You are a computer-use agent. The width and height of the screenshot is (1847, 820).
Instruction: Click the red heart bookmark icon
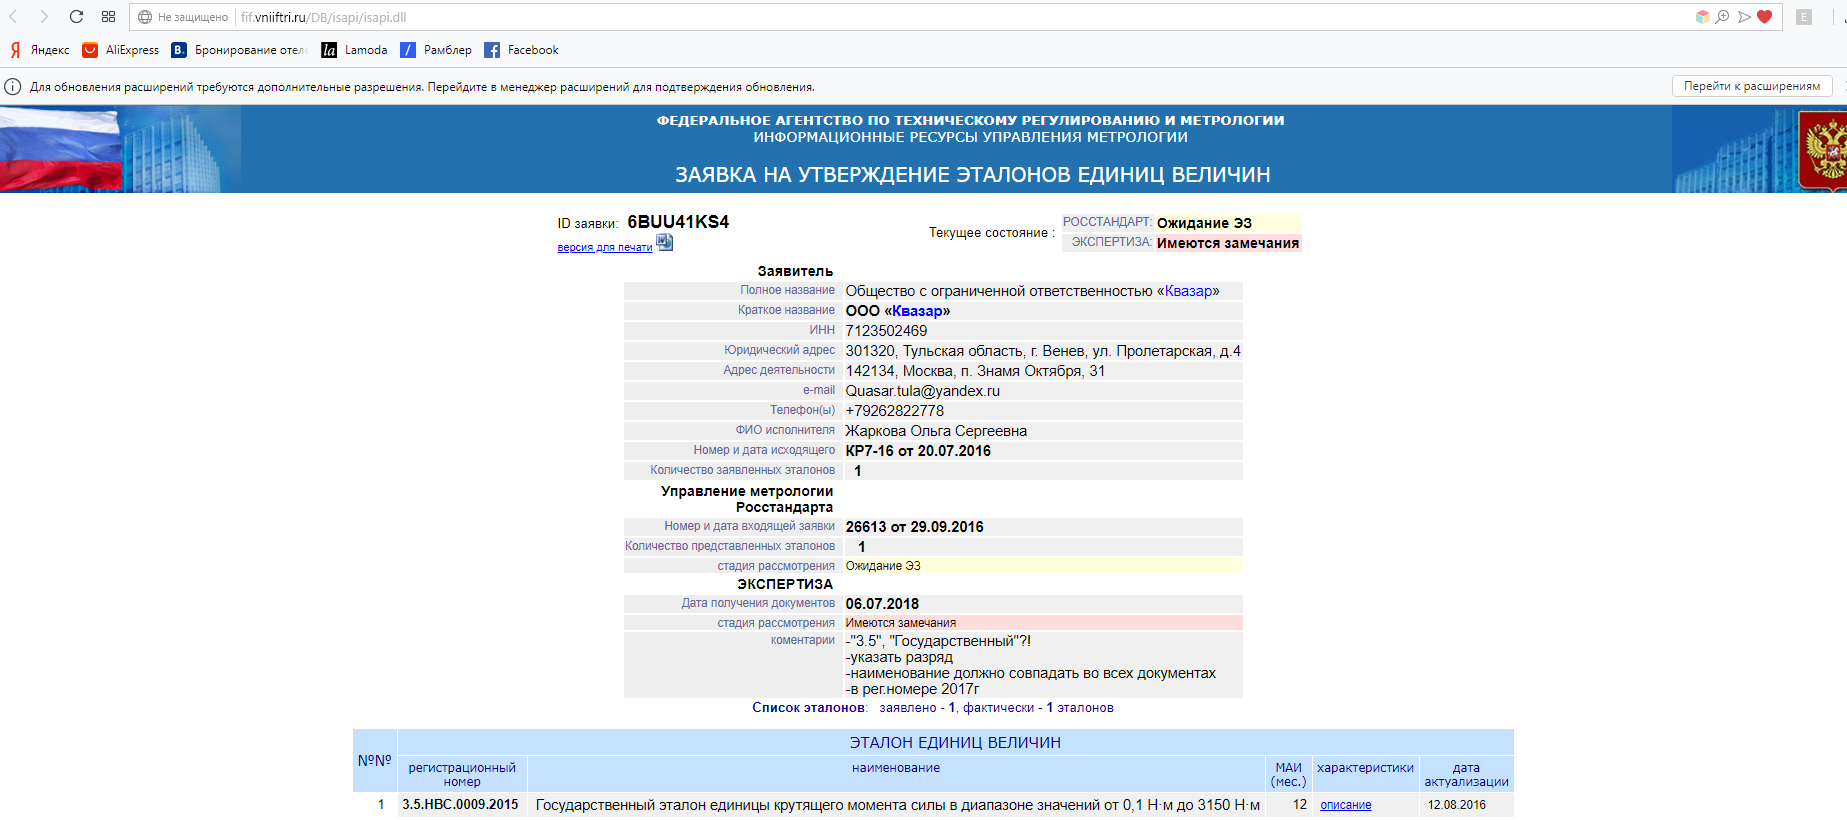coord(1765,17)
